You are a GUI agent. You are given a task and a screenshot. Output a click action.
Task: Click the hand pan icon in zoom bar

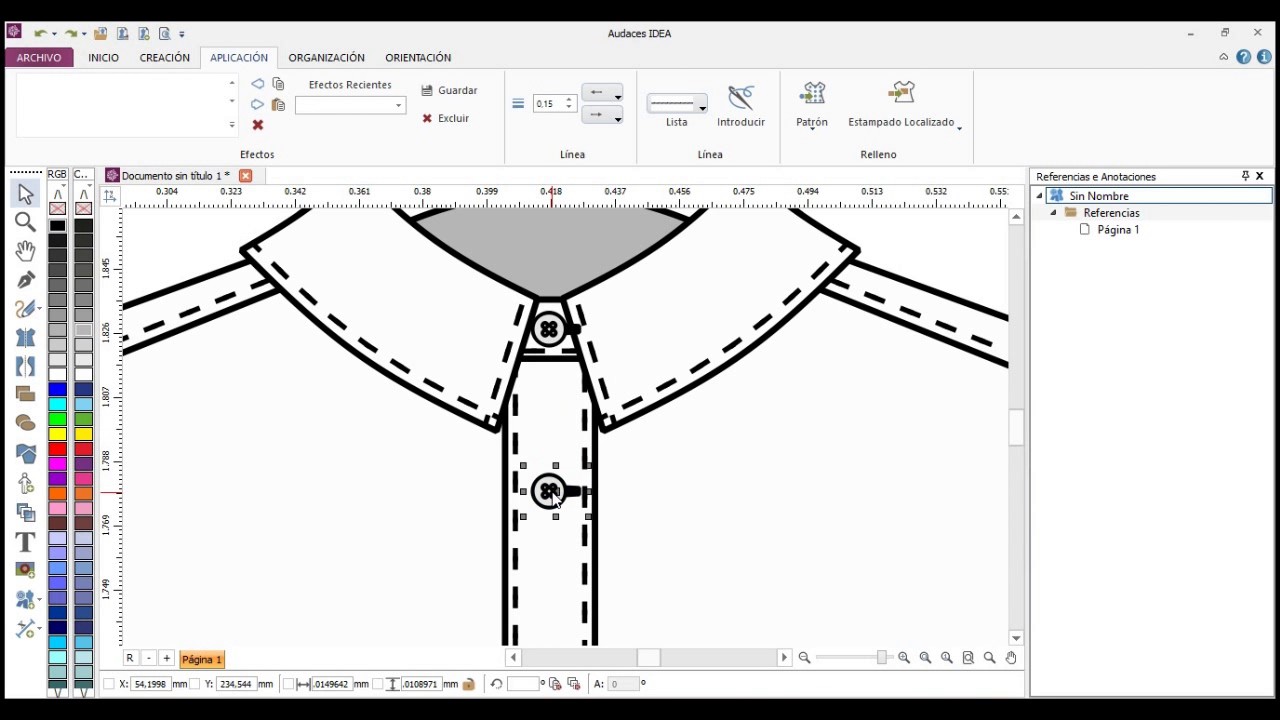tap(1011, 657)
